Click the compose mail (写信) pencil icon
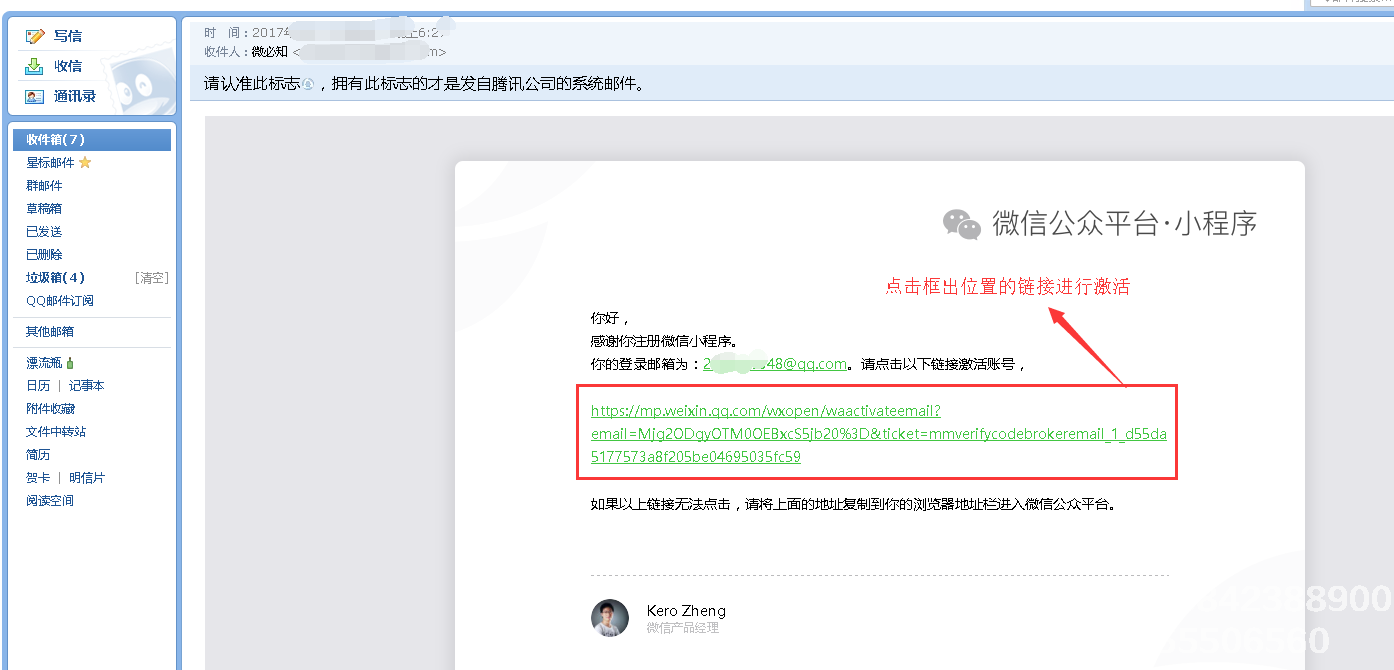Image resolution: width=1394 pixels, height=670 pixels. tap(35, 36)
